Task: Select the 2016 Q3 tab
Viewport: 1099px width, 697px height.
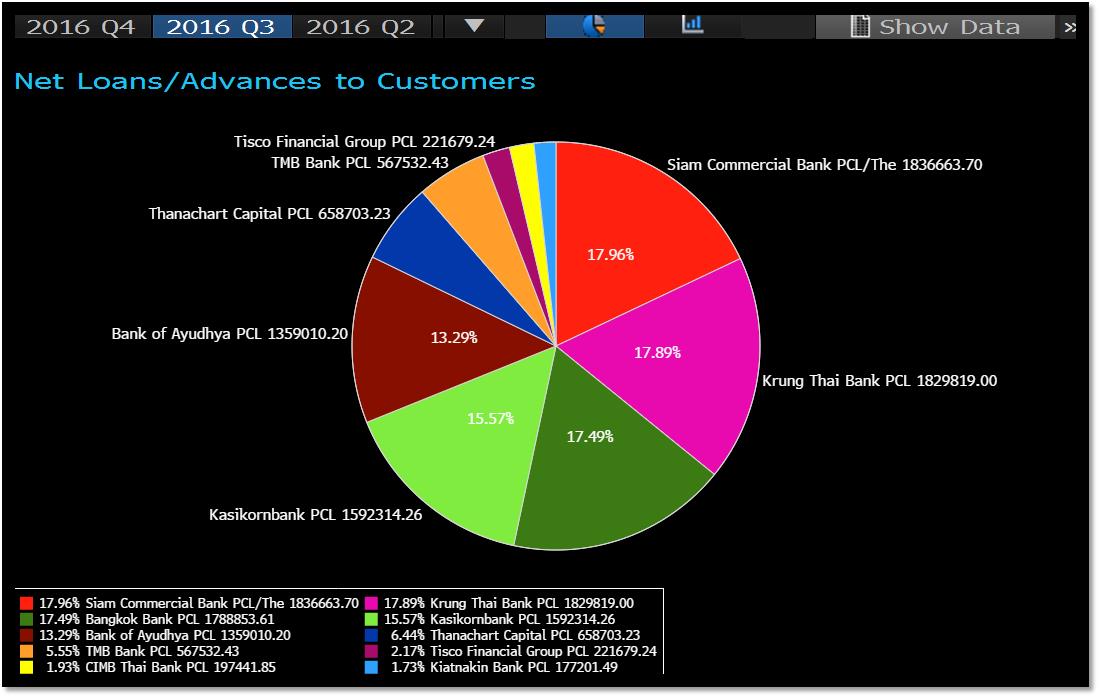Action: tap(221, 27)
